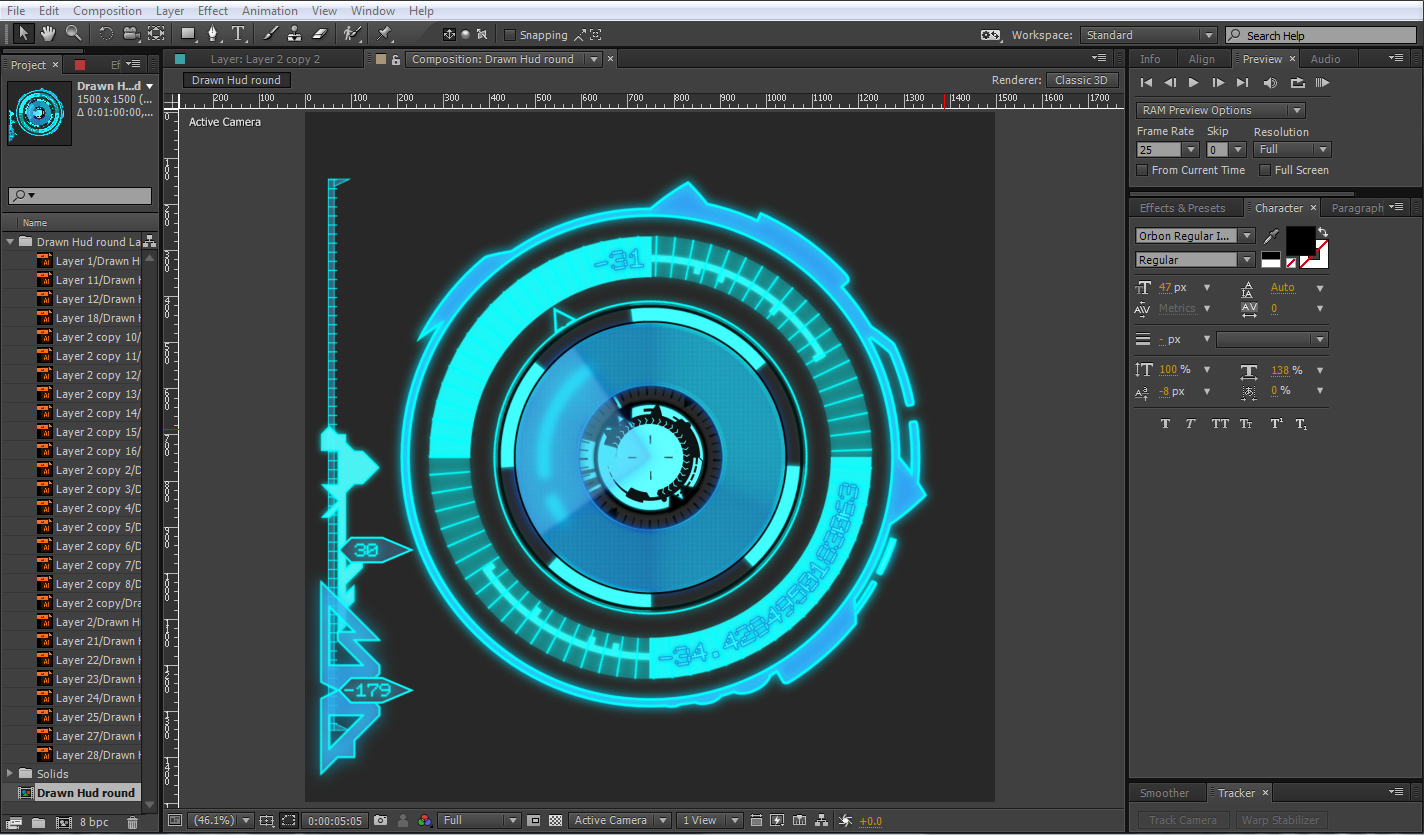Select the Roto Brush tool

point(351,33)
